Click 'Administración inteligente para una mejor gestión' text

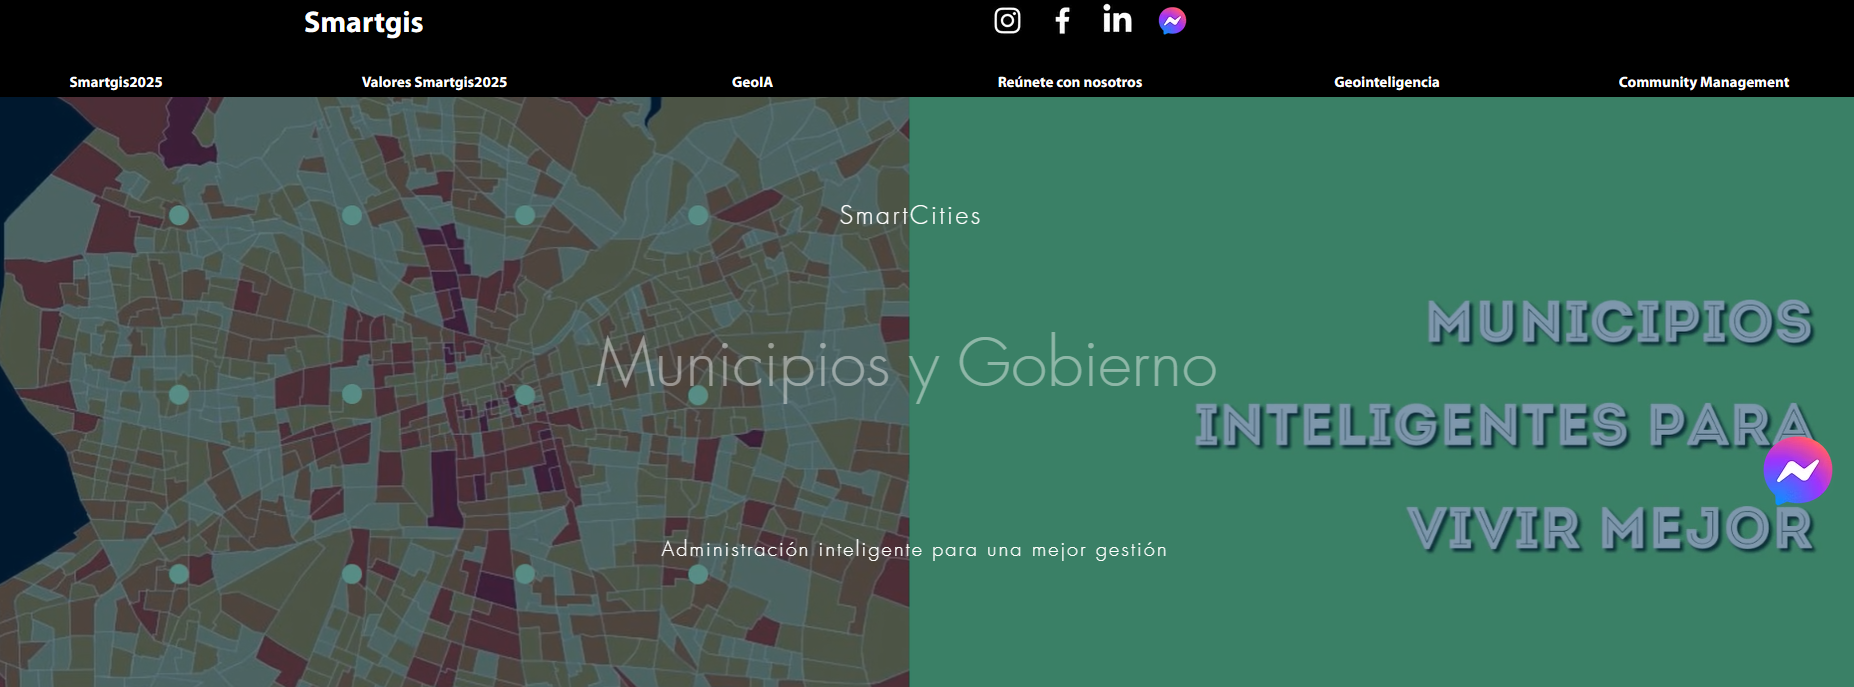(914, 549)
